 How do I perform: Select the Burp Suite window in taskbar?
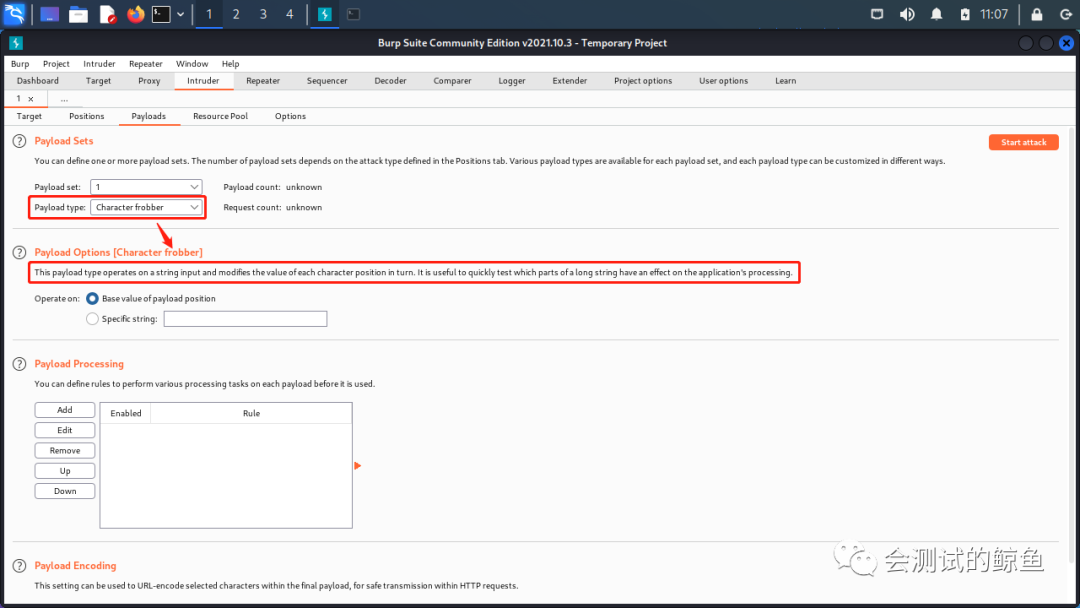coord(324,14)
